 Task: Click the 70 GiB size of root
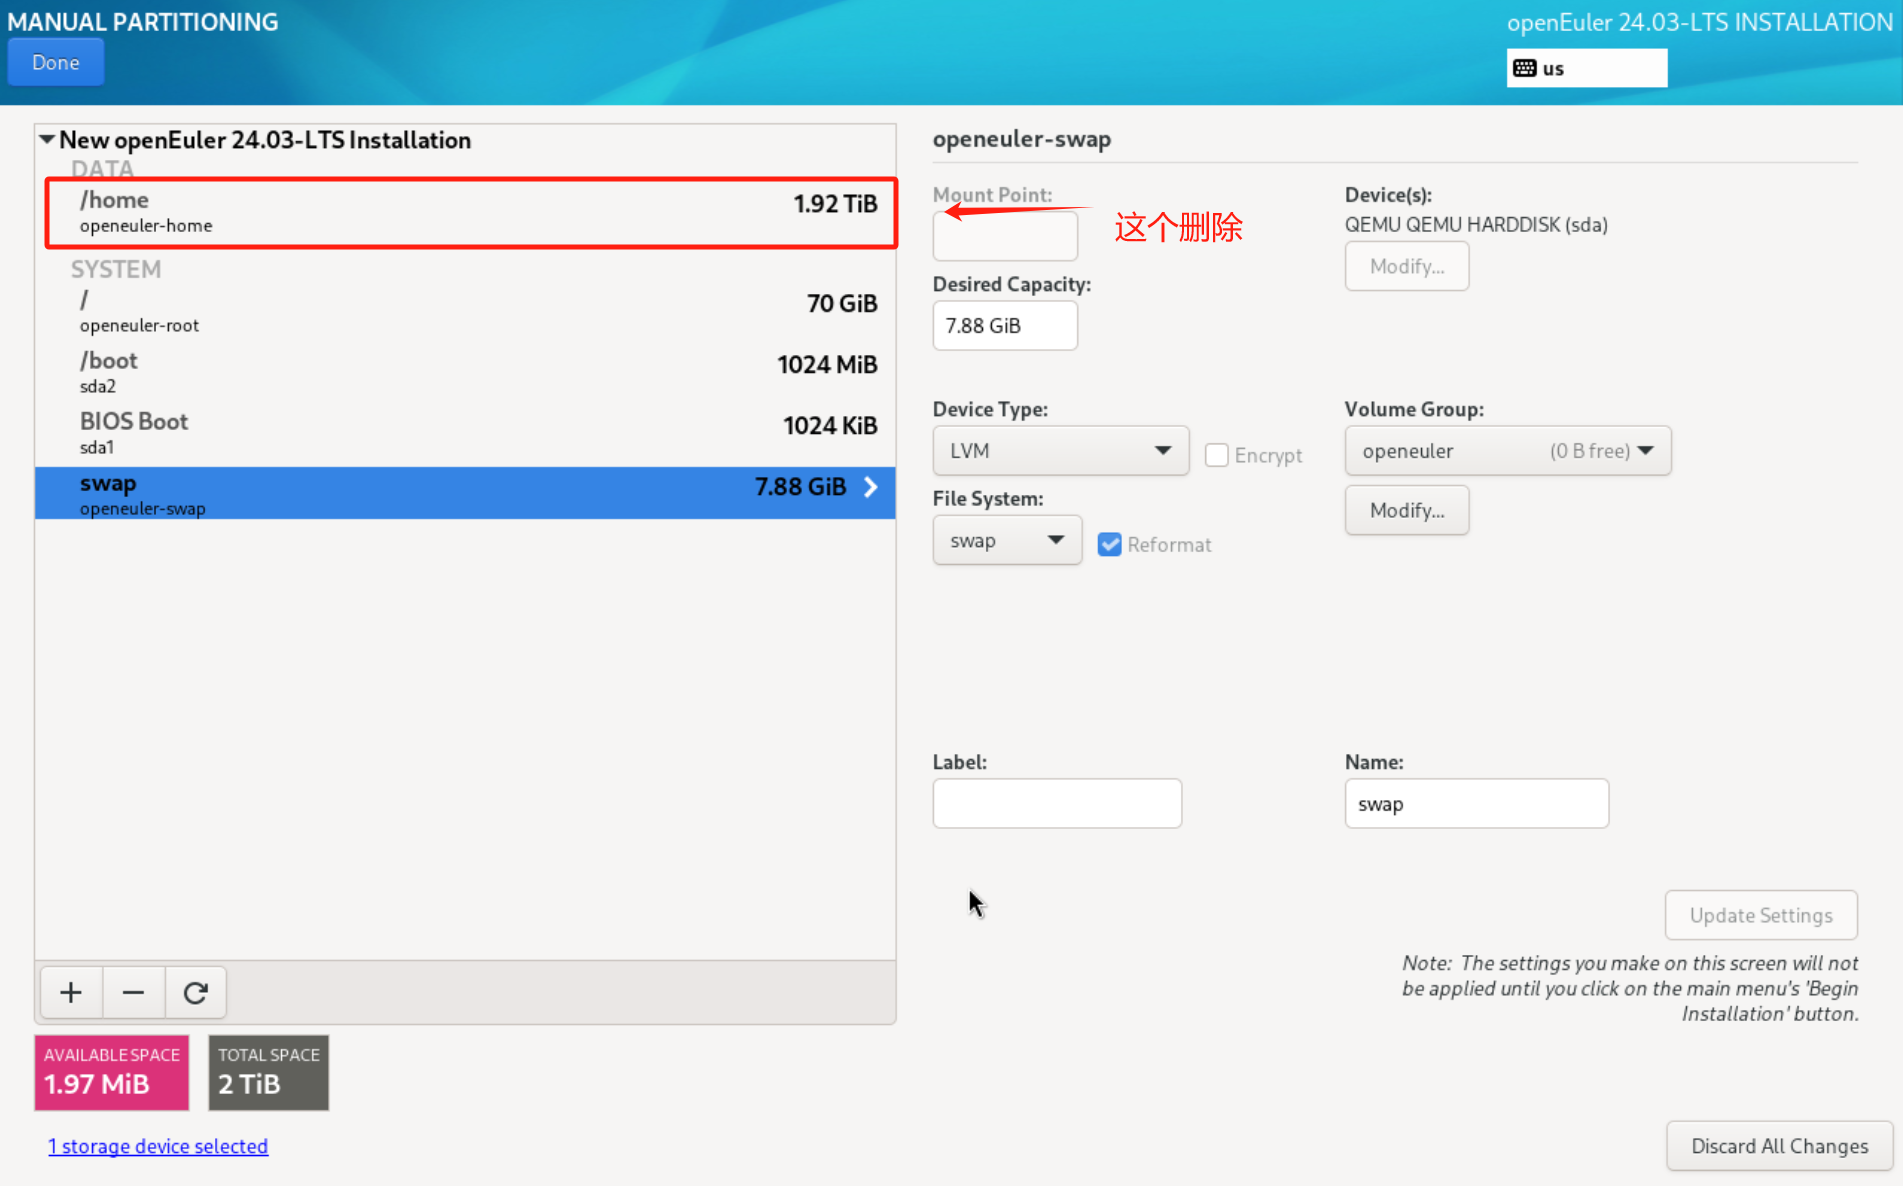click(x=842, y=304)
